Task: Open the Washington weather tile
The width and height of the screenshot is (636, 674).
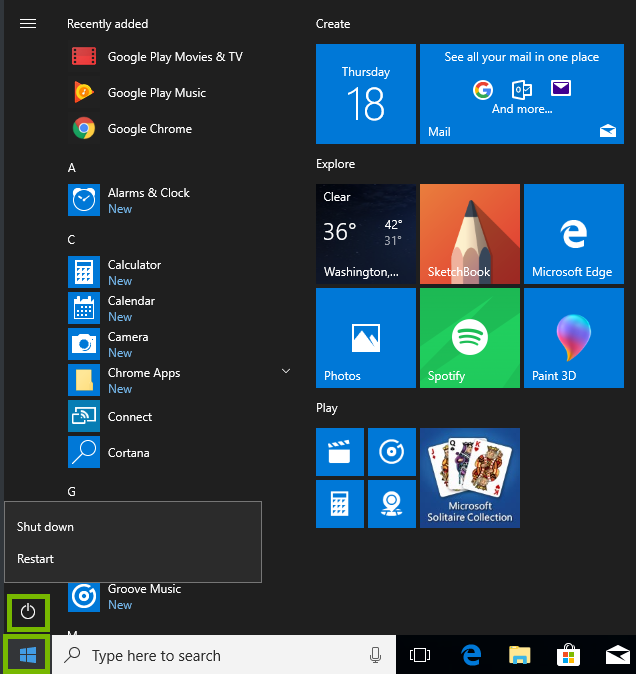Action: tap(366, 234)
